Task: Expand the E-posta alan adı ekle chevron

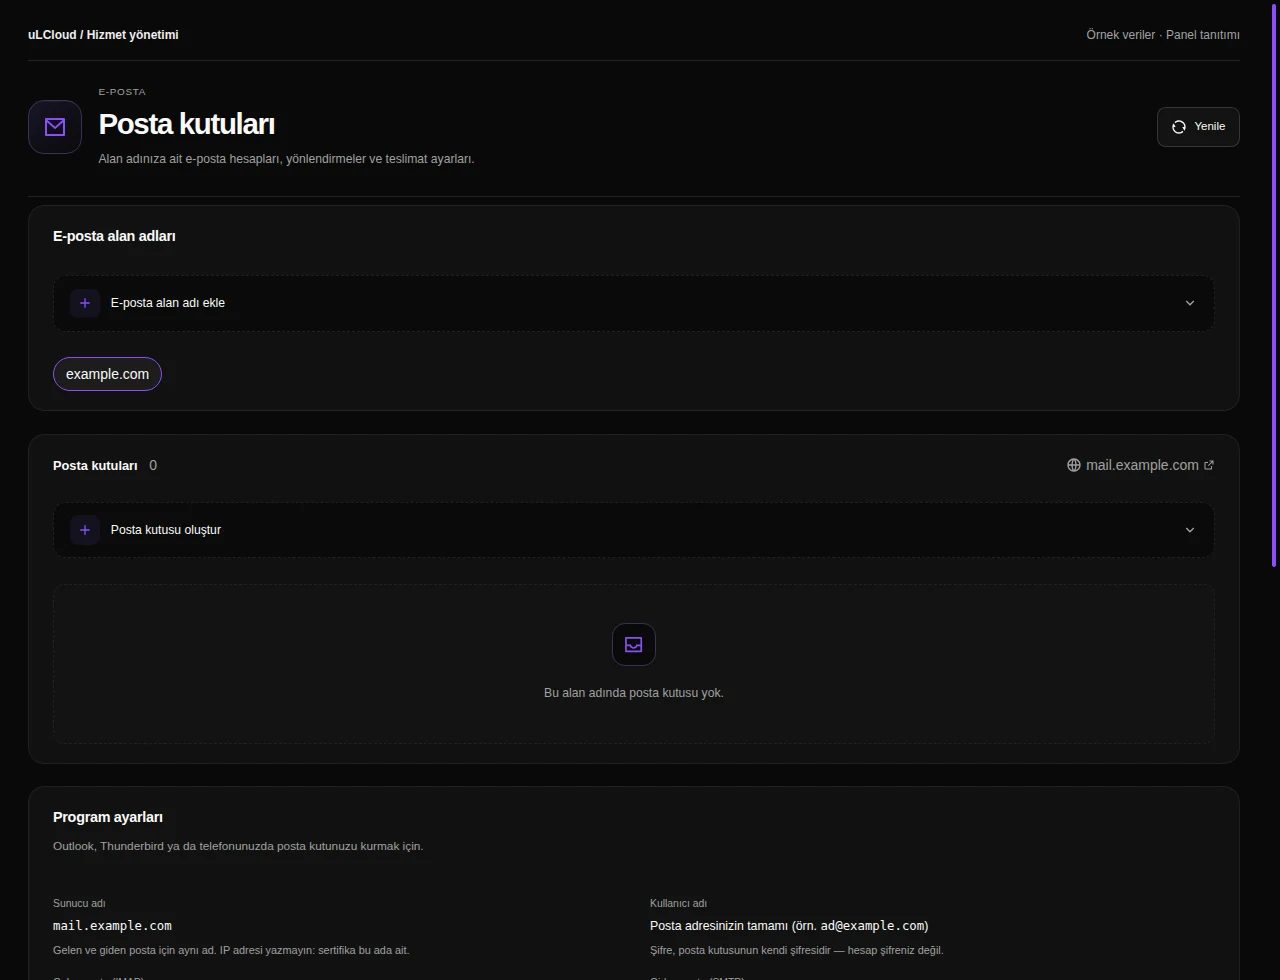Action: pos(1190,303)
